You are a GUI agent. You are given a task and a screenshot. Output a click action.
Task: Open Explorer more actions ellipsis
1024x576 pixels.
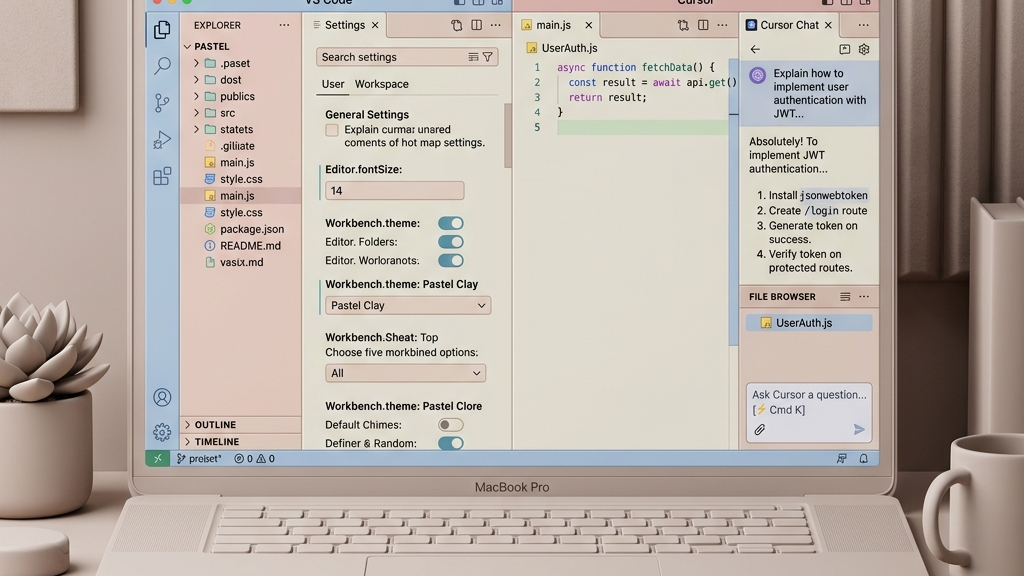(284, 25)
